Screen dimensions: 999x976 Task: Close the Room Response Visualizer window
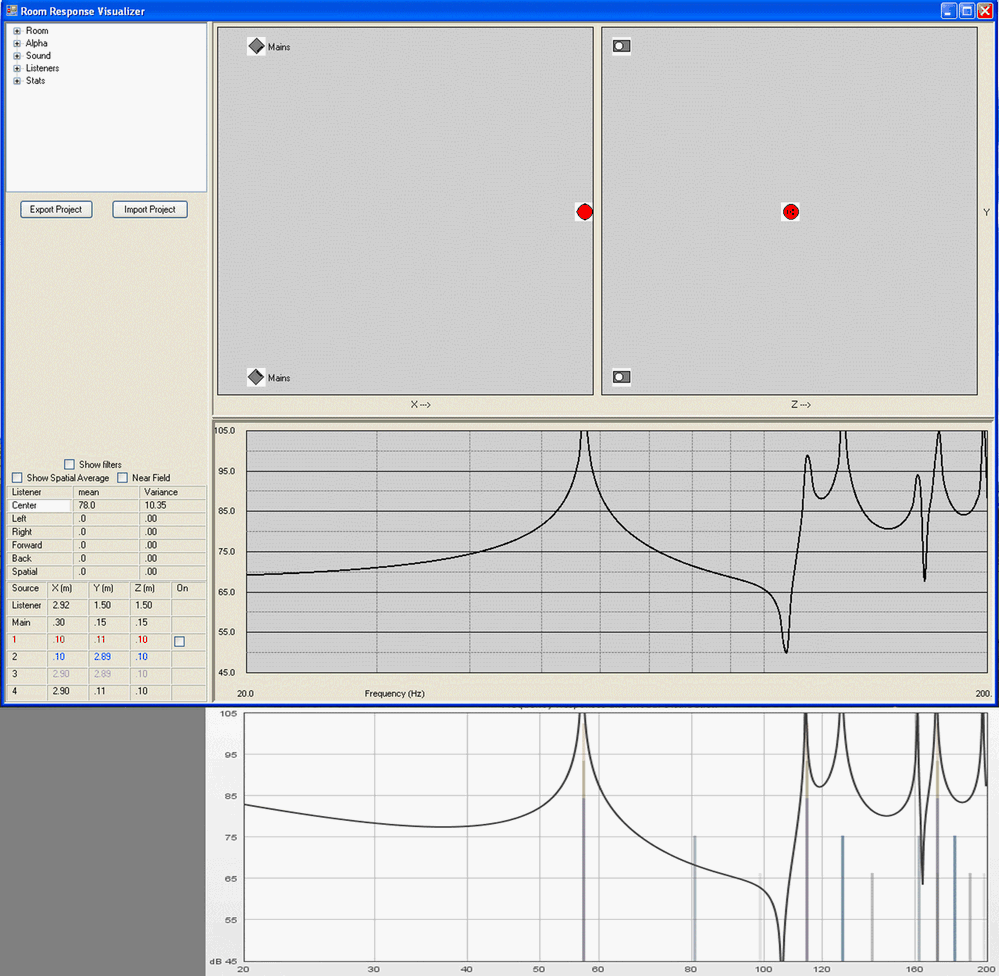984,11
